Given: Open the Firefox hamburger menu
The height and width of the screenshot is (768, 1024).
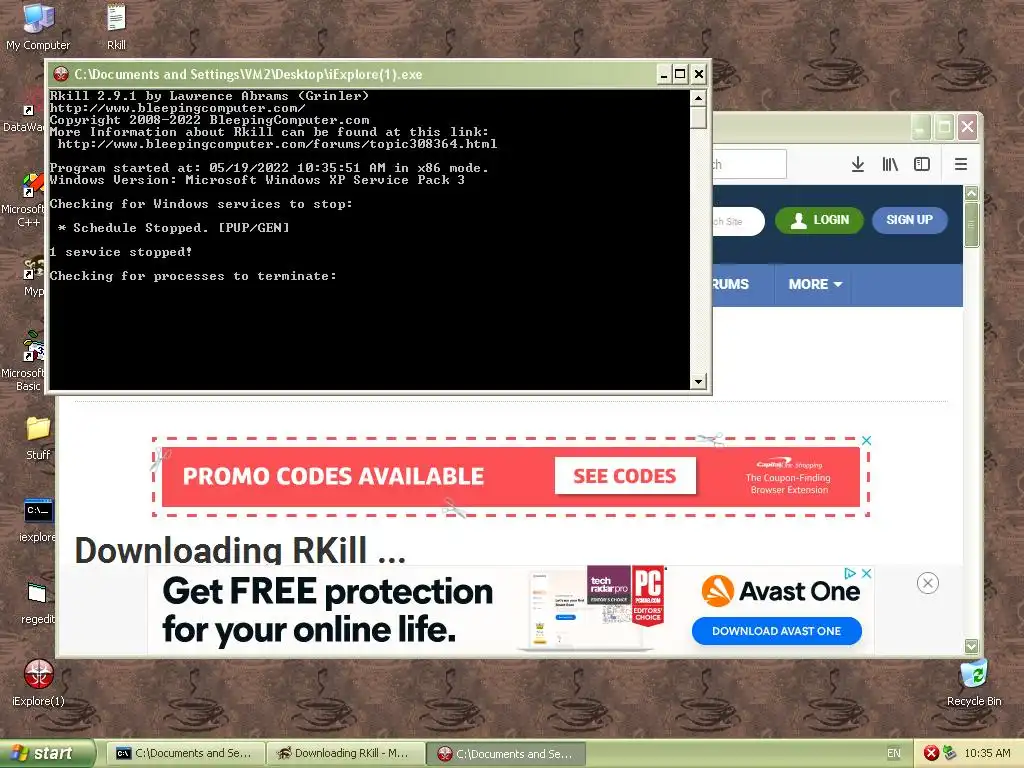Looking at the screenshot, I should (x=961, y=165).
